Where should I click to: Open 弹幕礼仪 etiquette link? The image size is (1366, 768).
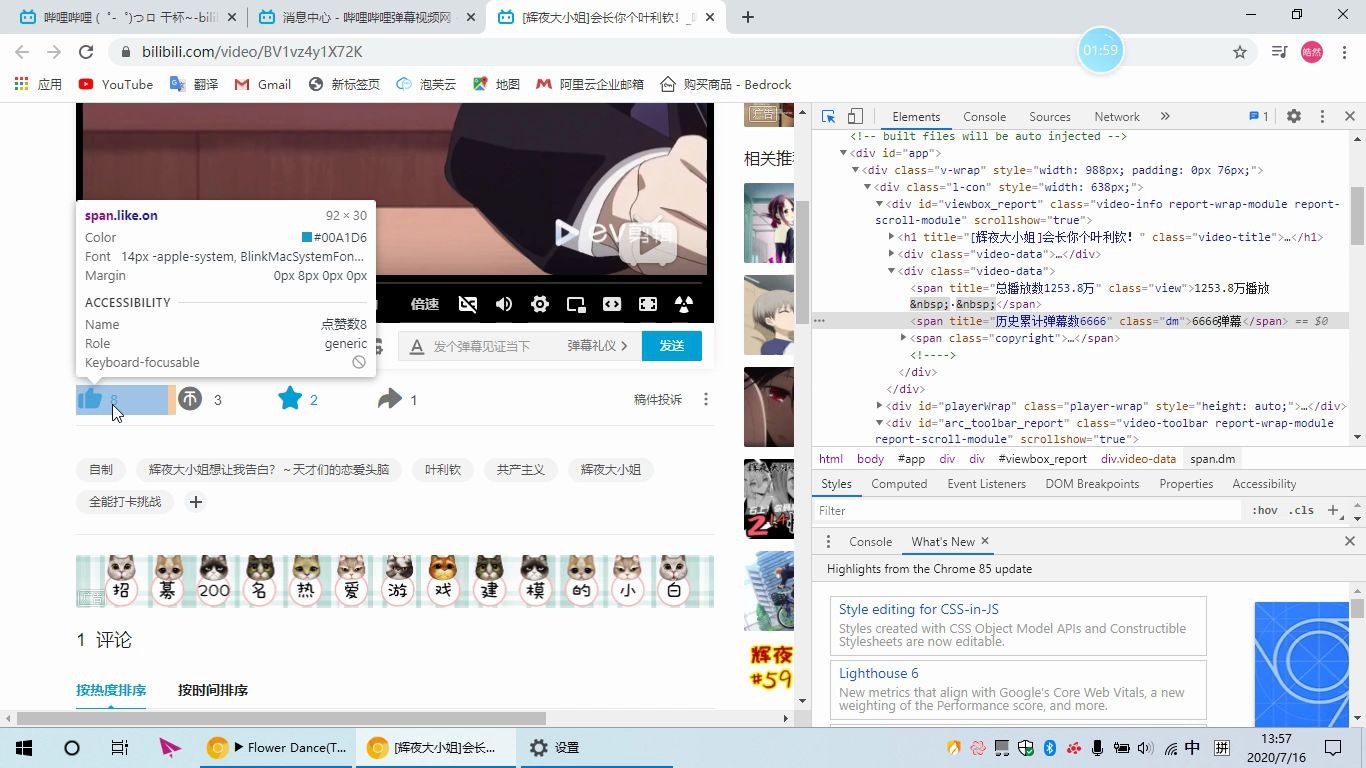coord(597,346)
